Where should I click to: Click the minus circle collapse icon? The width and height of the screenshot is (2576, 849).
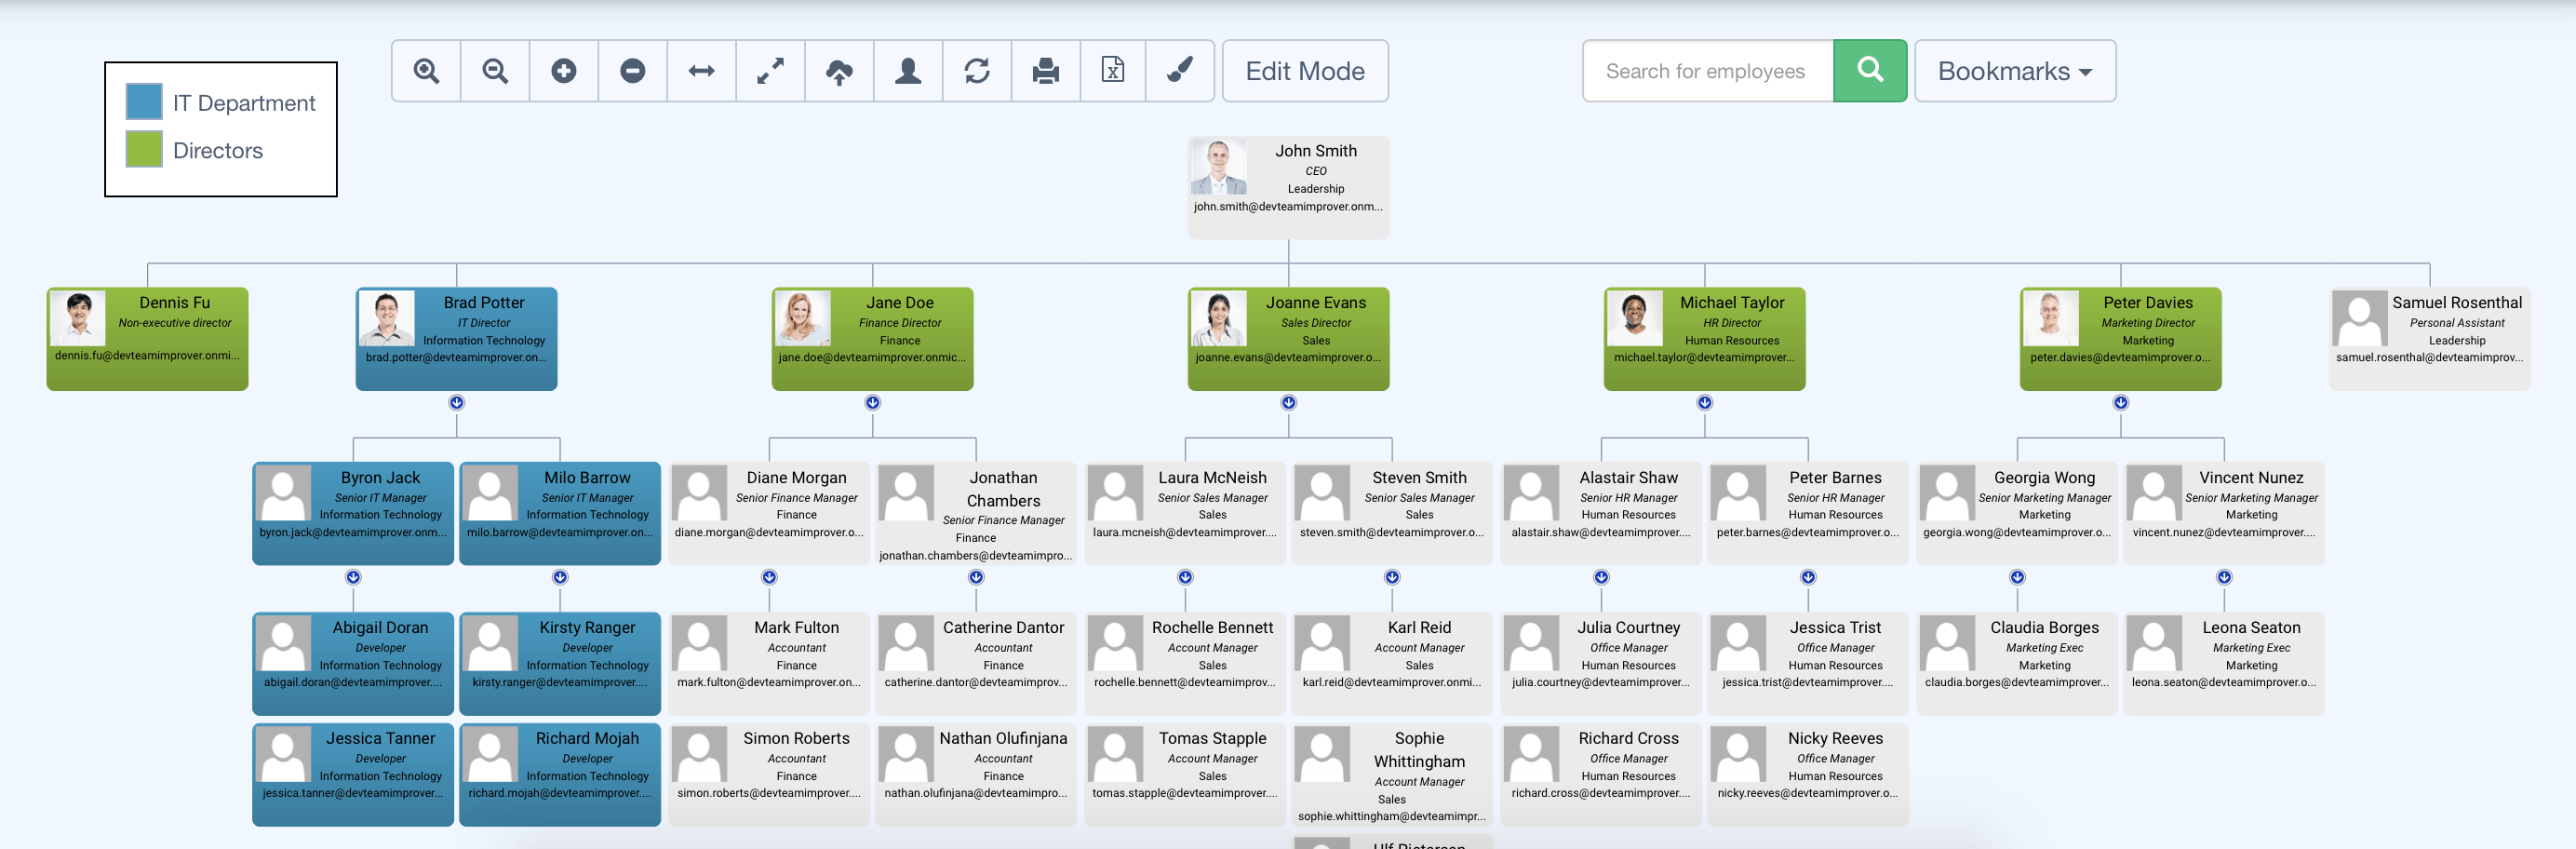pyautogui.click(x=633, y=71)
